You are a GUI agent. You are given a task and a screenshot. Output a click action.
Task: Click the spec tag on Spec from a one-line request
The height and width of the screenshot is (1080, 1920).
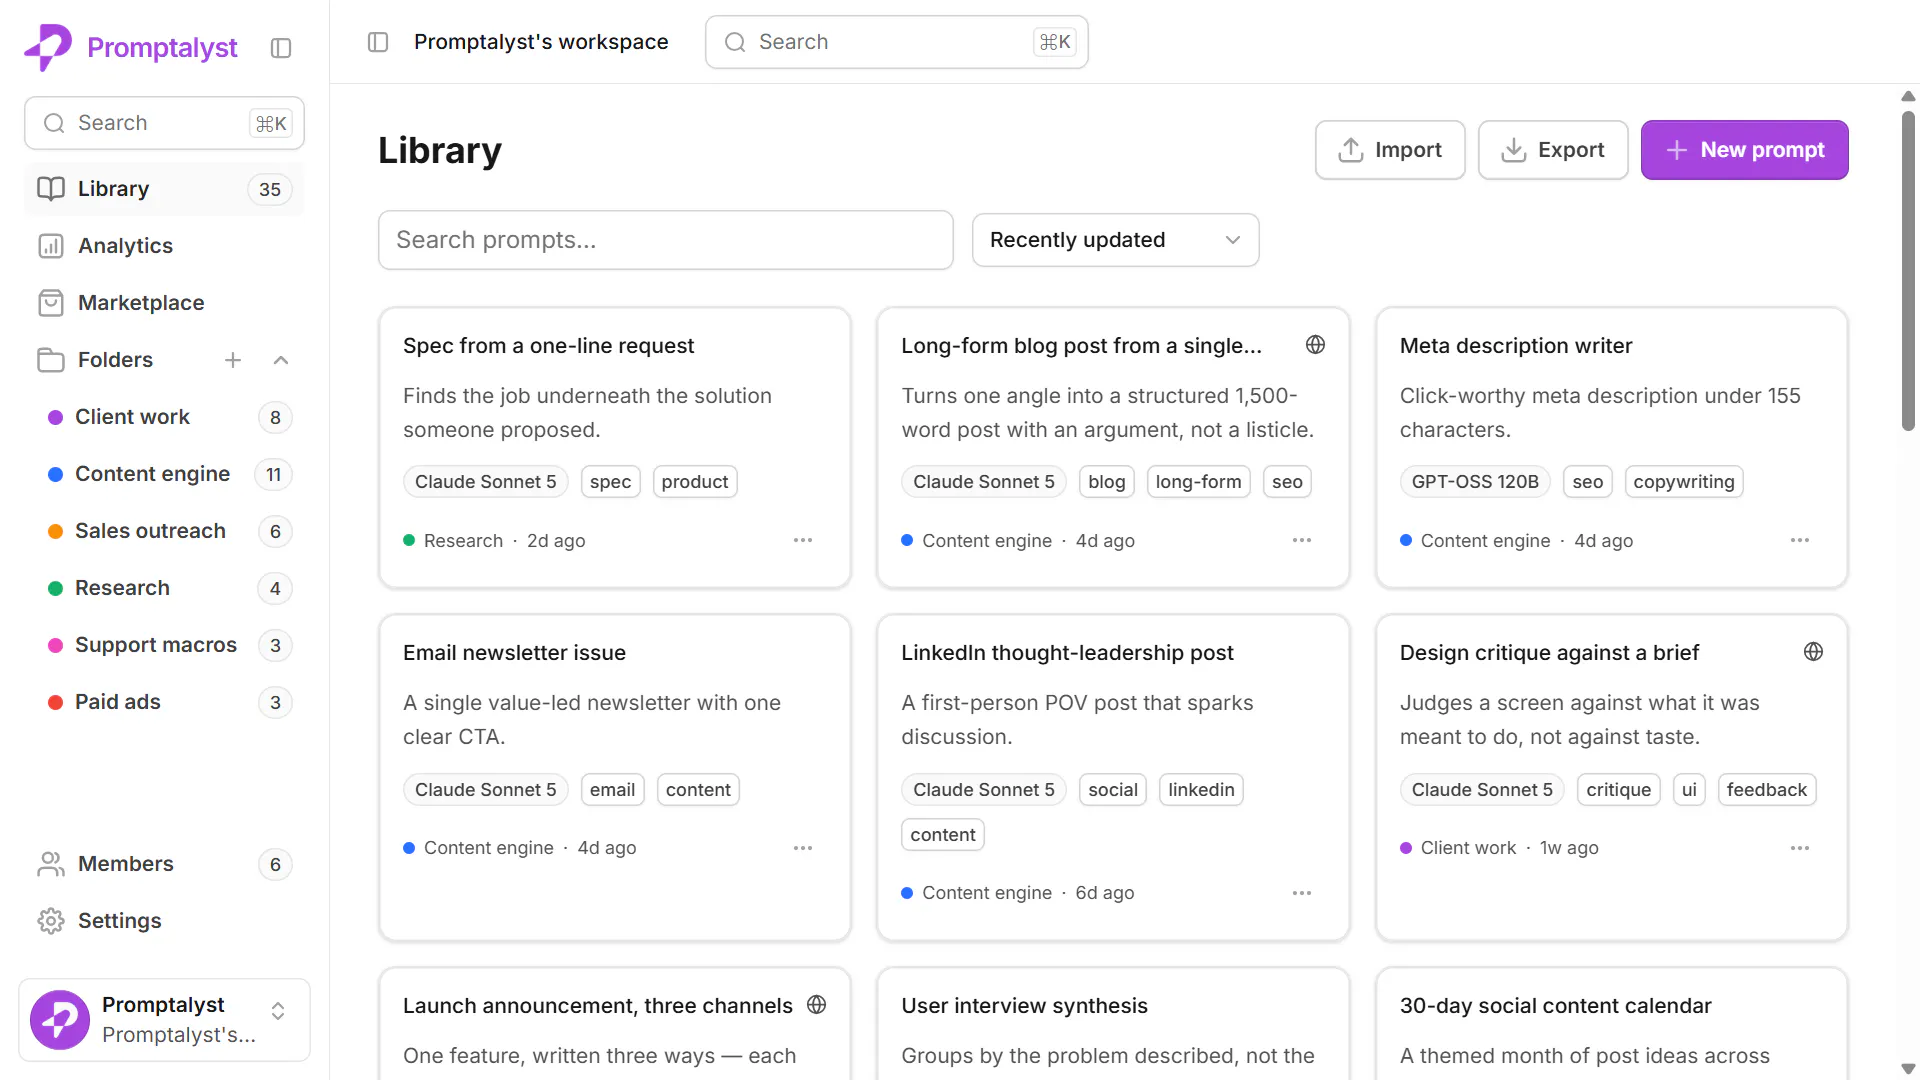pos(610,482)
